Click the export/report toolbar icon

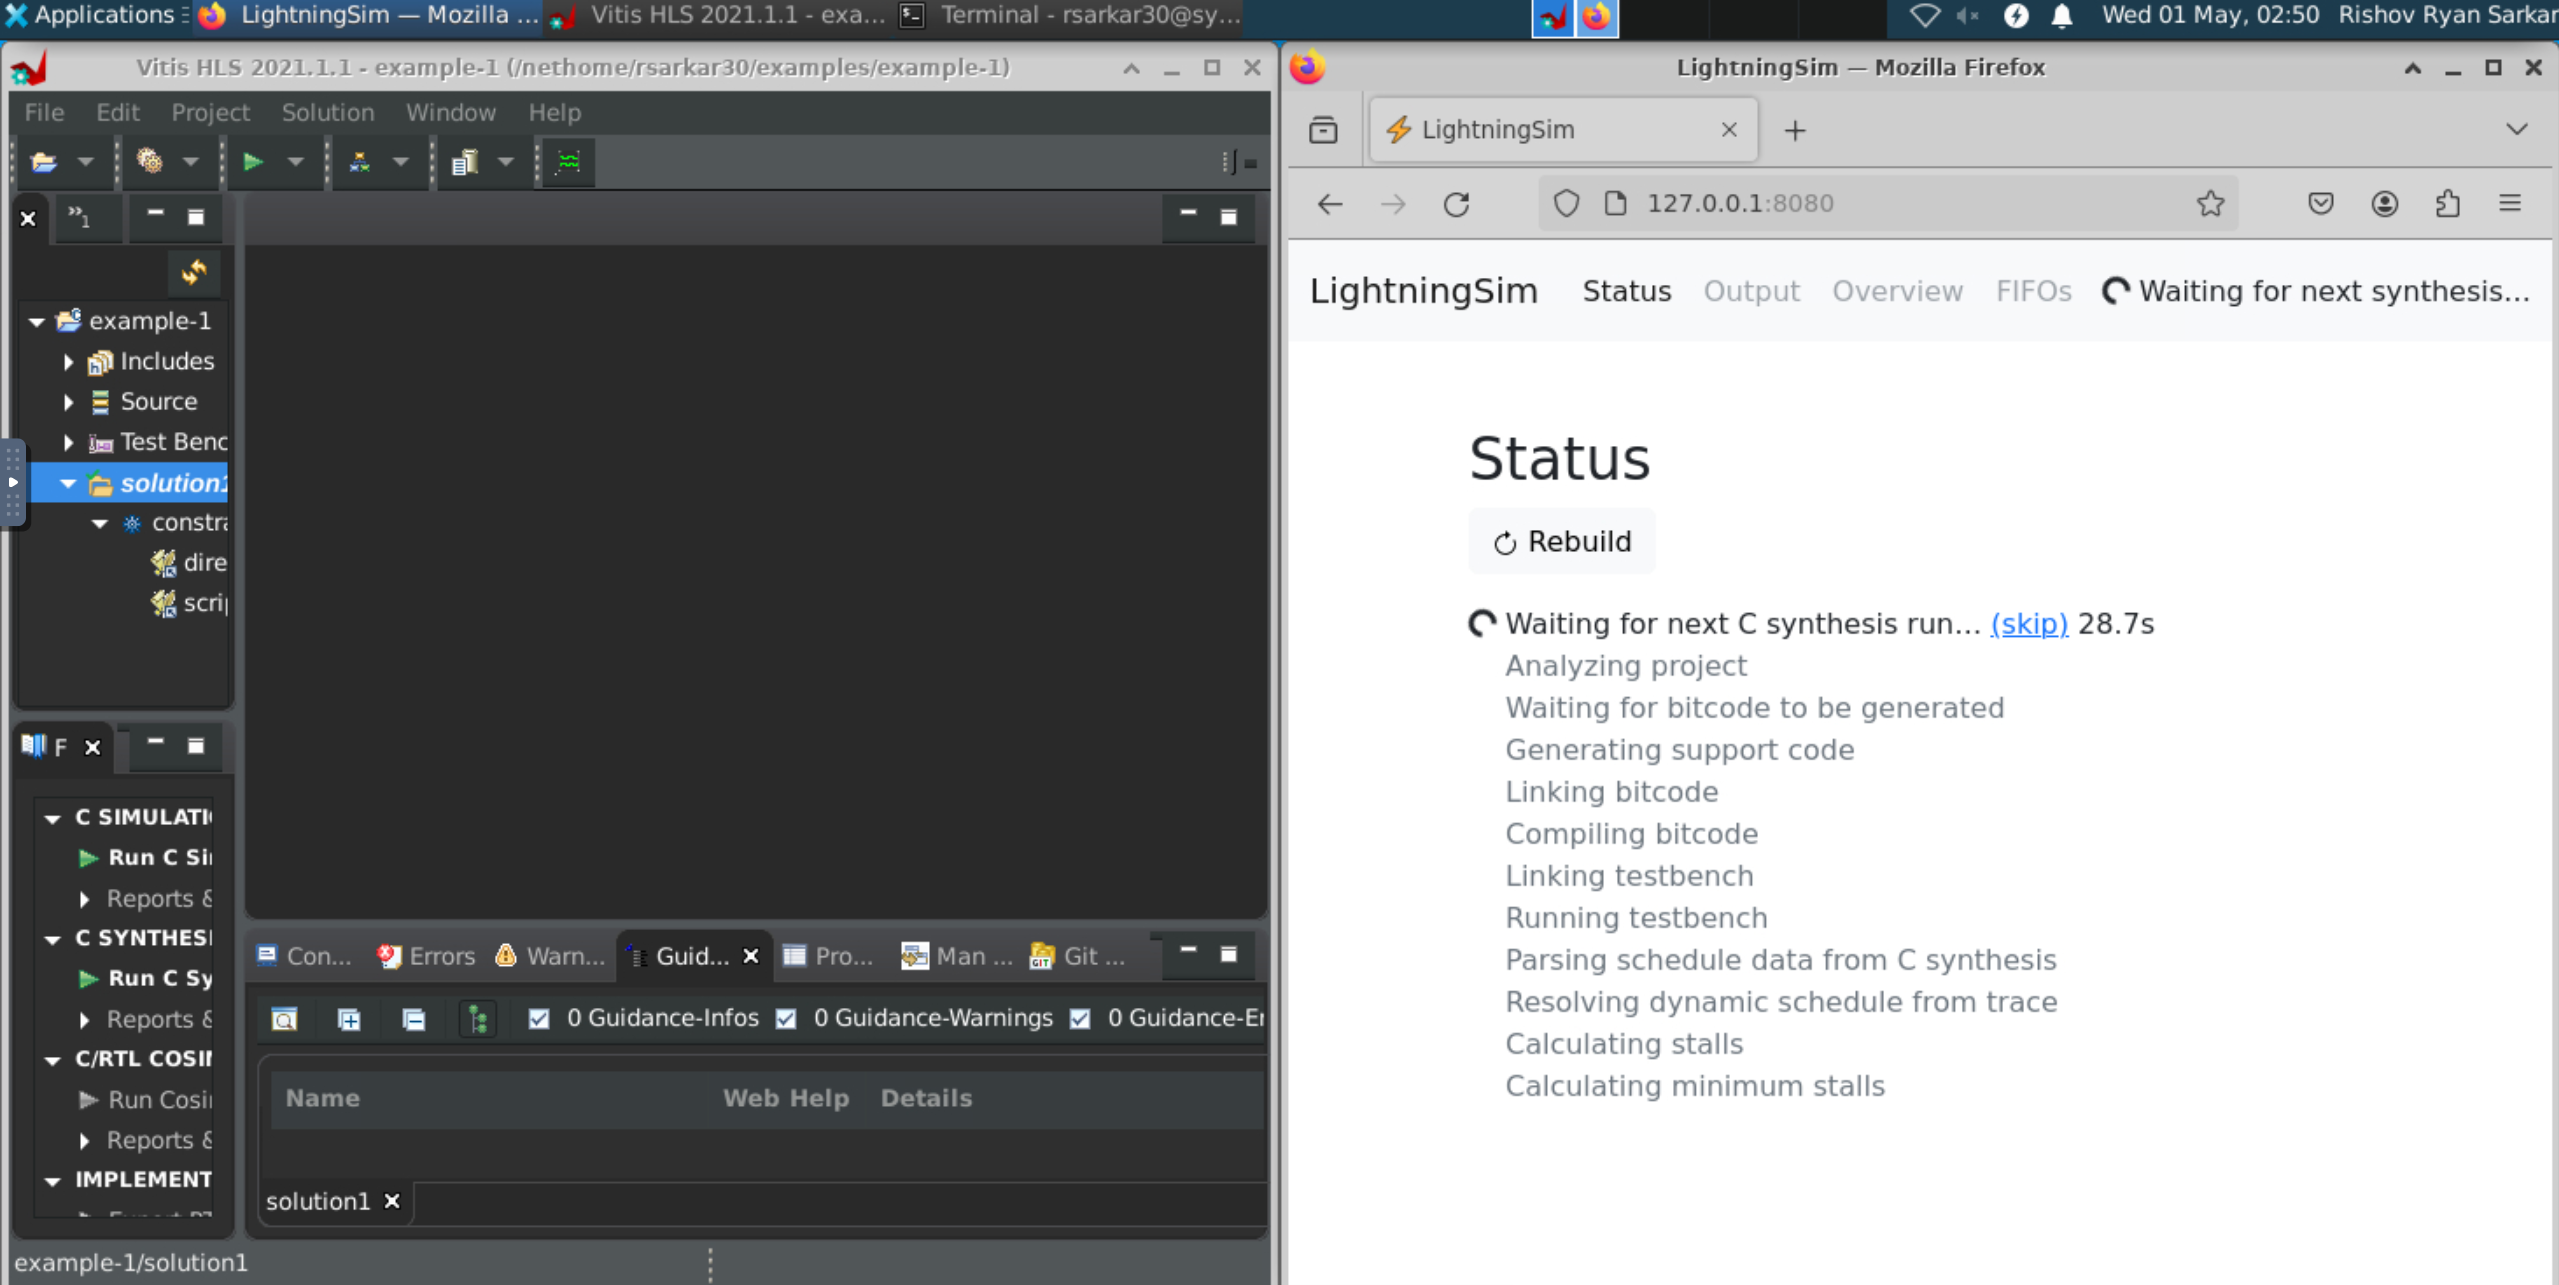pyautogui.click(x=464, y=161)
